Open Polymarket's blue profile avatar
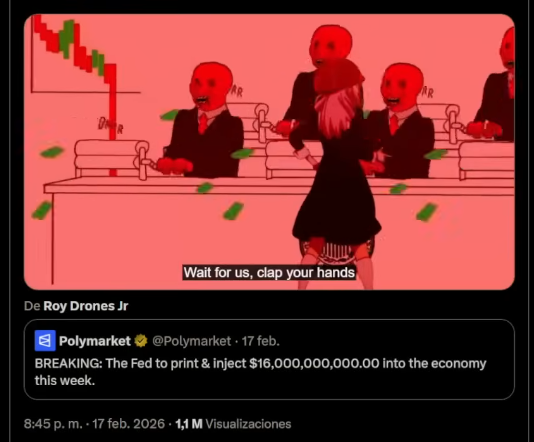This screenshot has height=442, width=534. 45,341
